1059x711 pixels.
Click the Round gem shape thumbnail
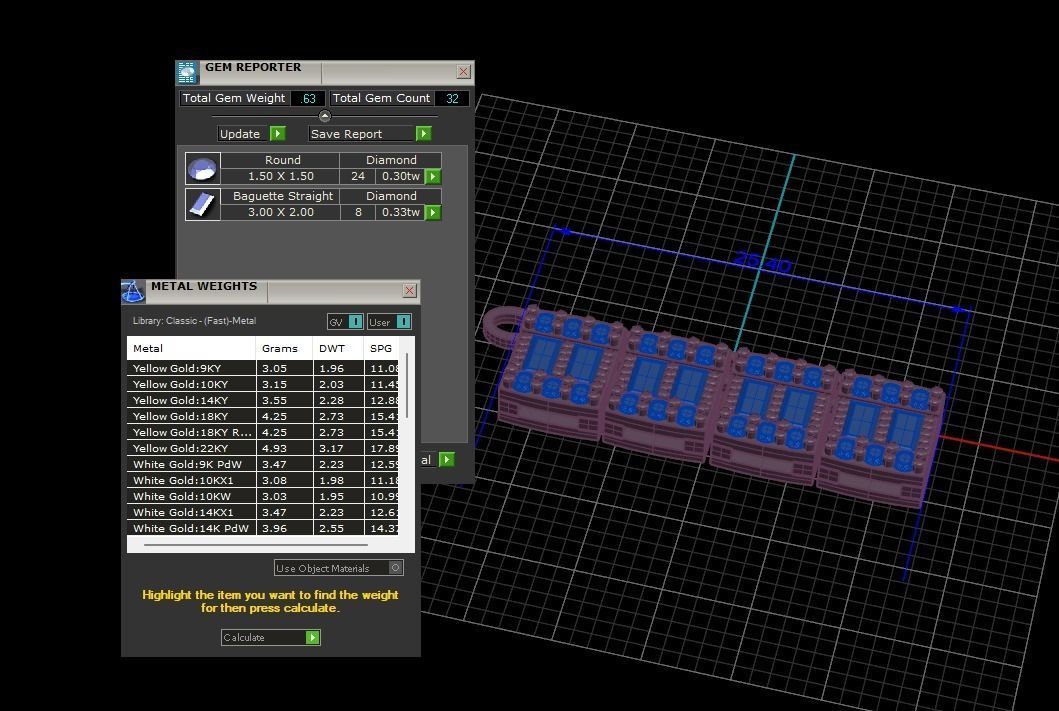click(202, 168)
